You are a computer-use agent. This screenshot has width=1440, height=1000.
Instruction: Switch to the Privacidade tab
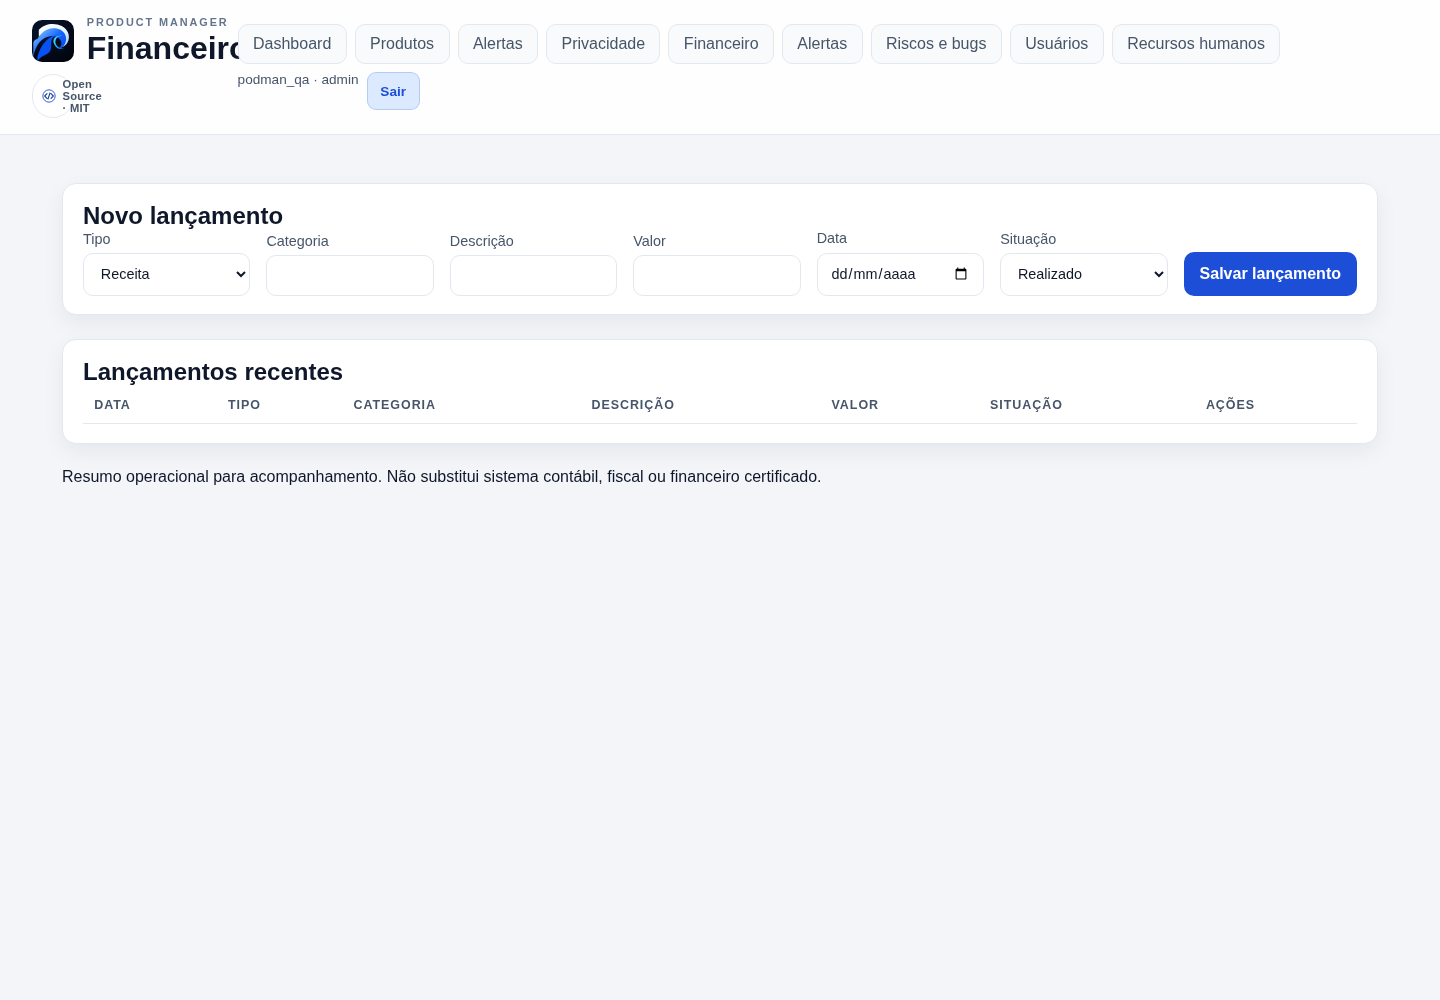coord(603,44)
